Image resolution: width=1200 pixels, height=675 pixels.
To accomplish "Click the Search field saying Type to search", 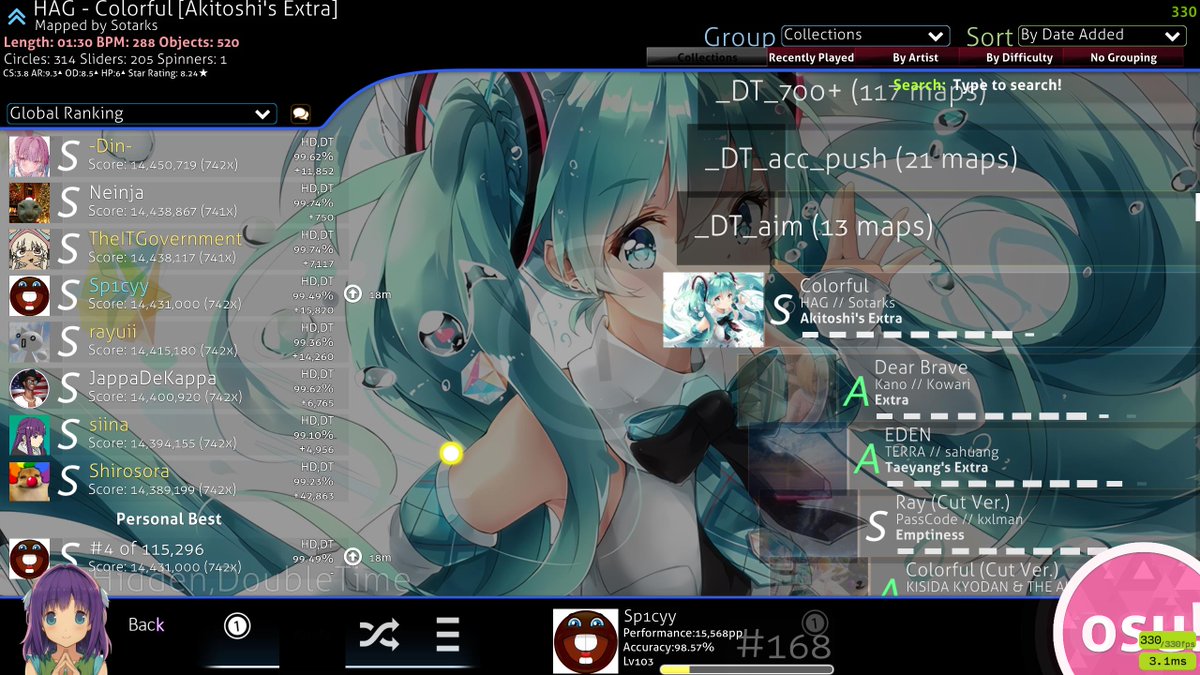I will 977,85.
